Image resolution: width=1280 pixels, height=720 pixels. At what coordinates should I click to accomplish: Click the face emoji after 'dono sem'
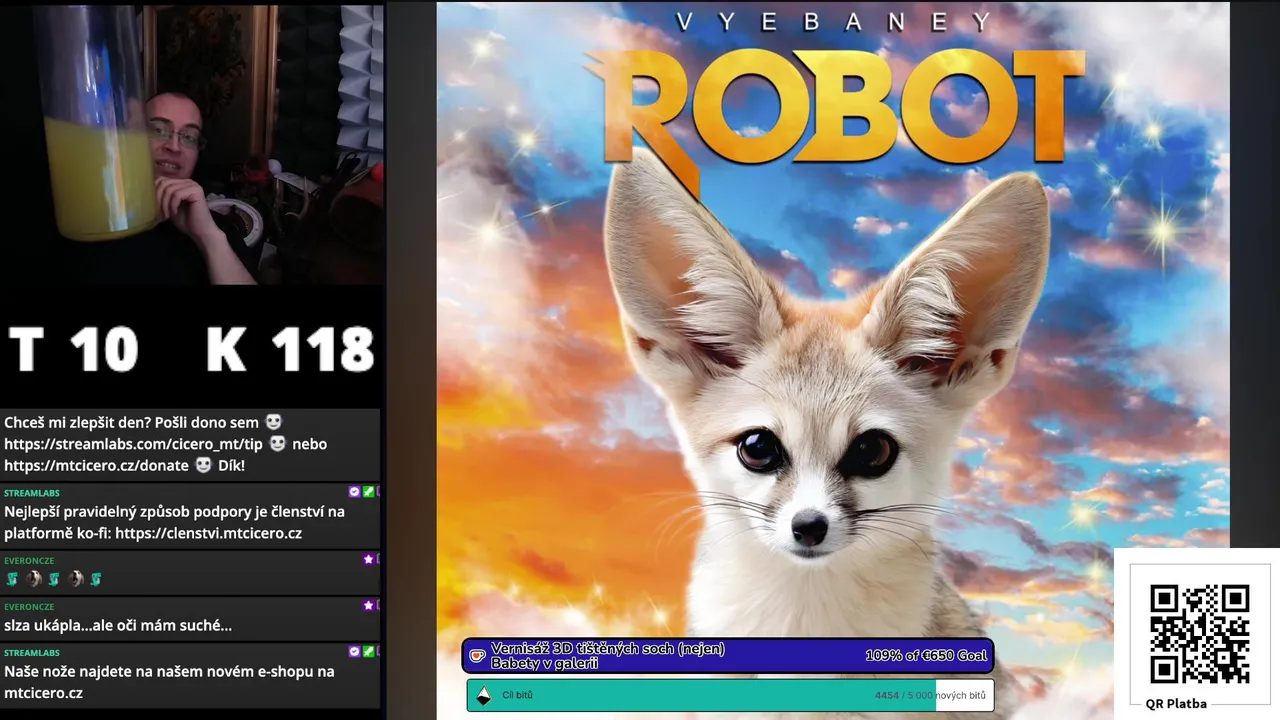click(x=273, y=423)
